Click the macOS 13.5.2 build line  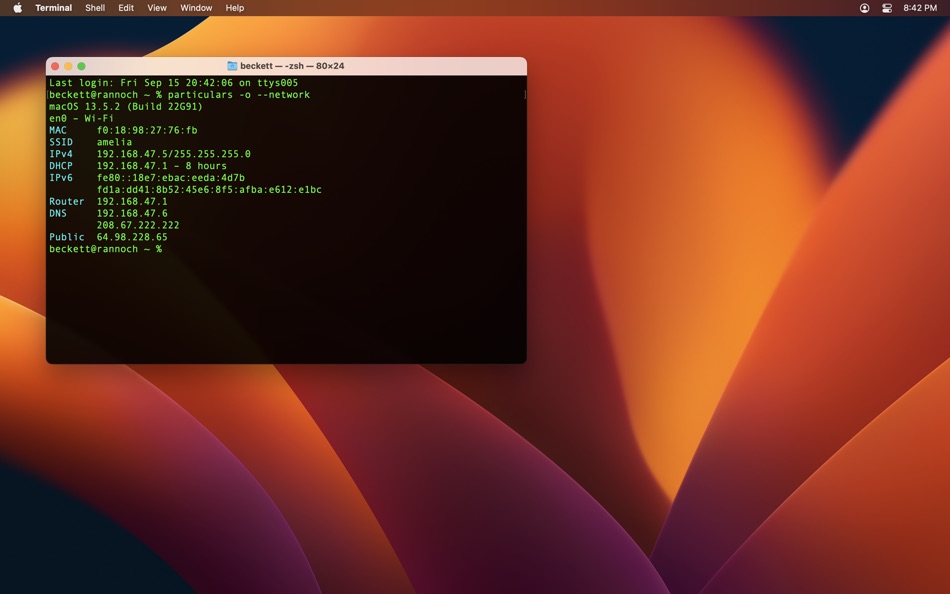click(x=125, y=106)
